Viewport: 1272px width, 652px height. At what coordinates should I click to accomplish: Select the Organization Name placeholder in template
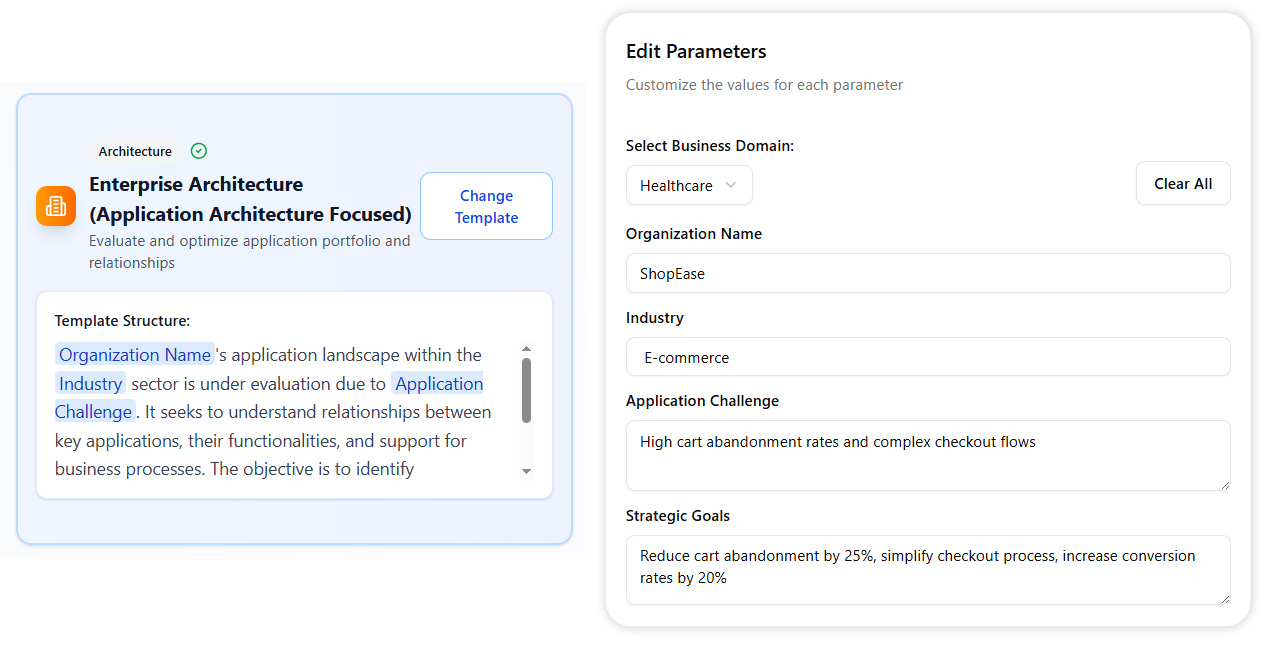tap(135, 355)
